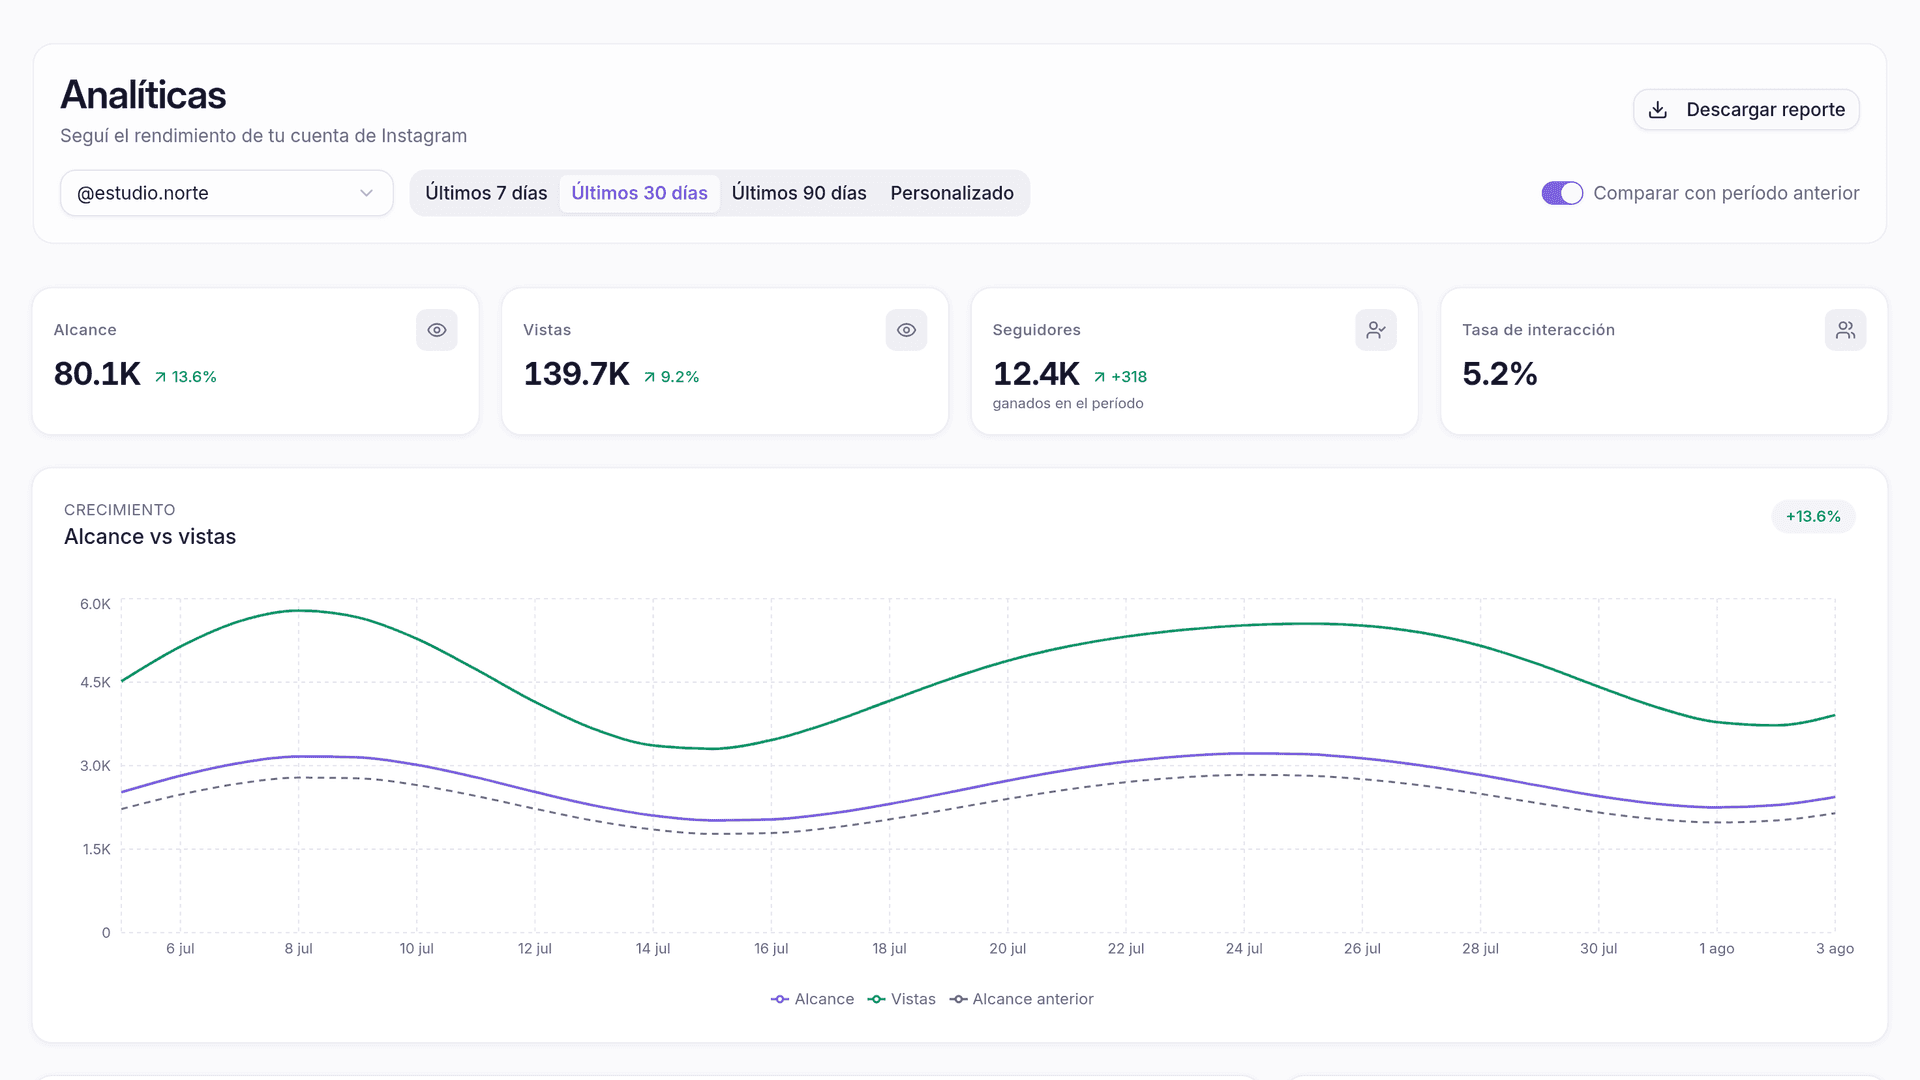Click the users icon on Tasa de interacción card
This screenshot has height=1080, width=1920.
1846,330
